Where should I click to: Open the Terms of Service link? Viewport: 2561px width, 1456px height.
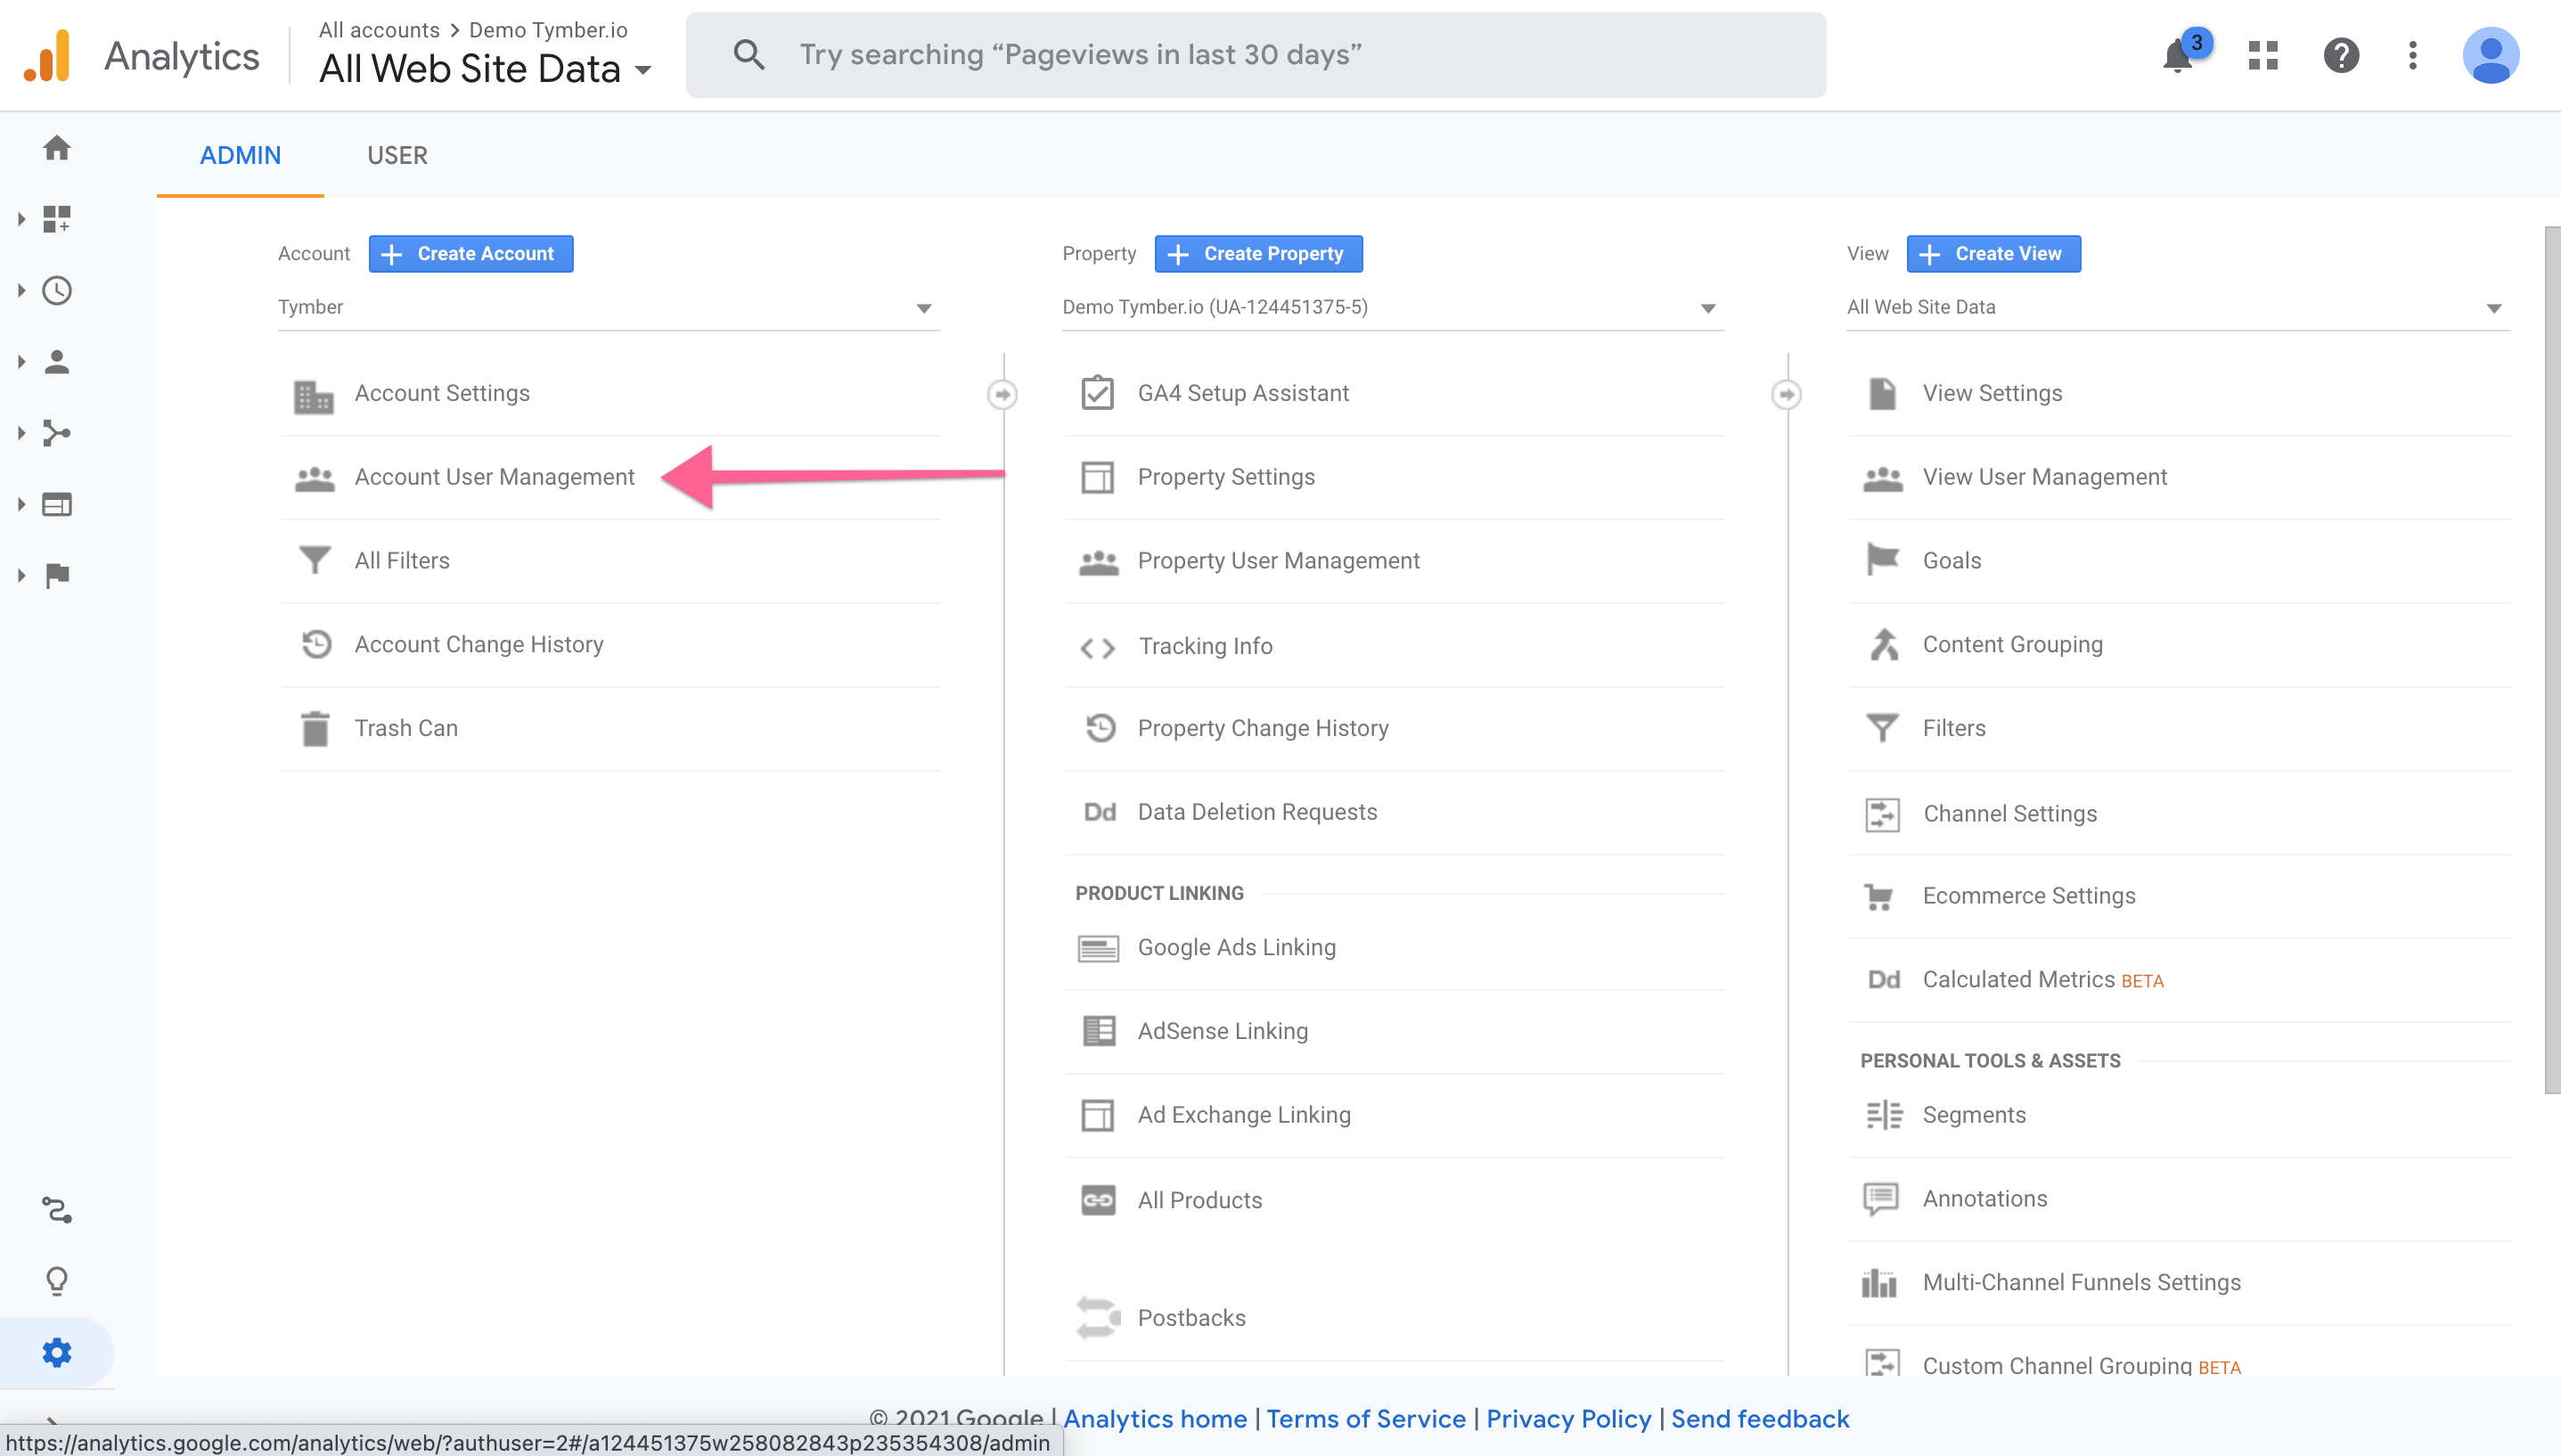point(1365,1419)
